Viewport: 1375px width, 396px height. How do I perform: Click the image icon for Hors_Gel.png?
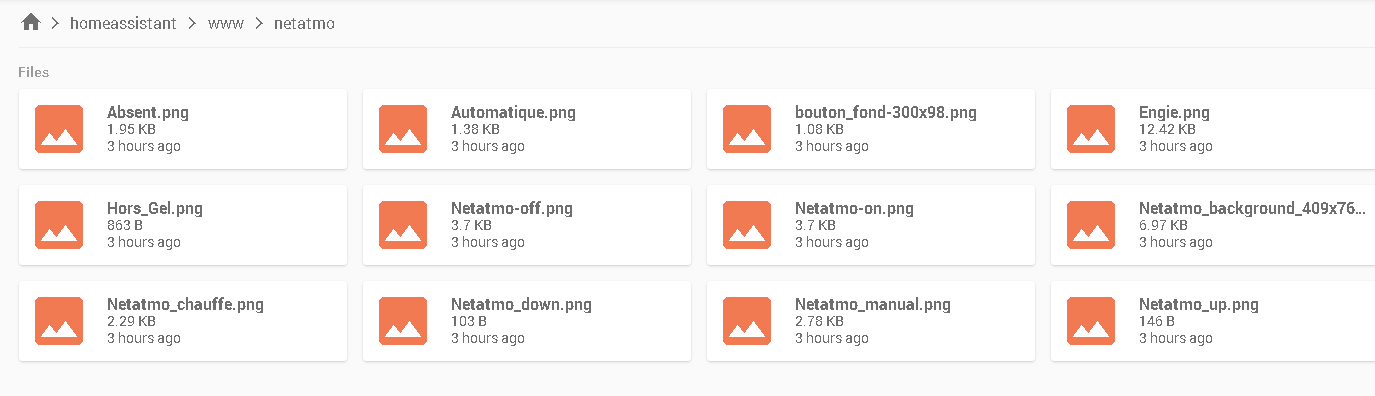(x=59, y=225)
